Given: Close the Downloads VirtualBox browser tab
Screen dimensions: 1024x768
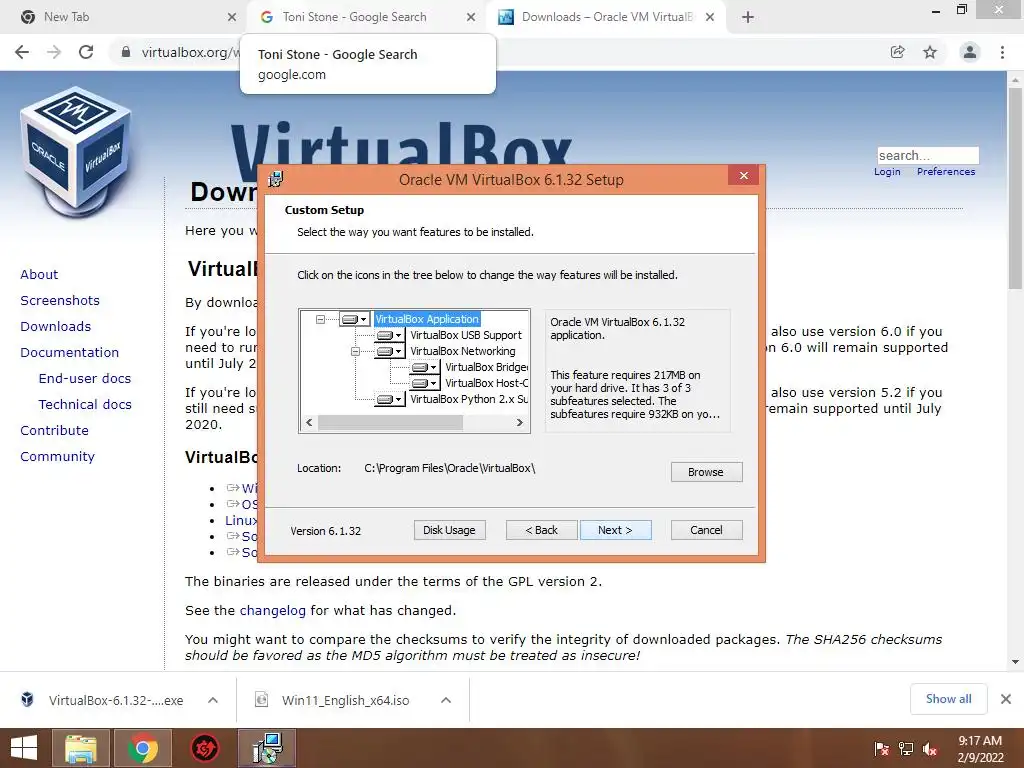Looking at the screenshot, I should coord(710,18).
